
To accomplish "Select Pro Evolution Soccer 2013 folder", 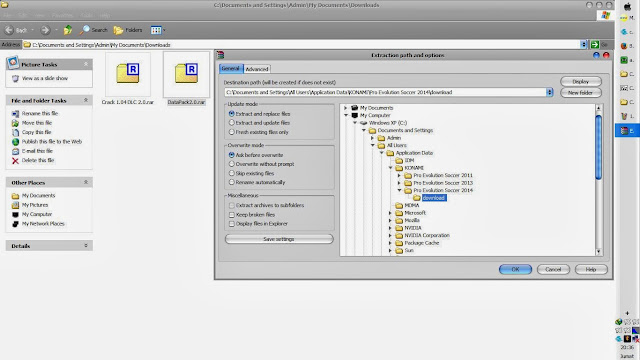I will pyautogui.click(x=443, y=182).
